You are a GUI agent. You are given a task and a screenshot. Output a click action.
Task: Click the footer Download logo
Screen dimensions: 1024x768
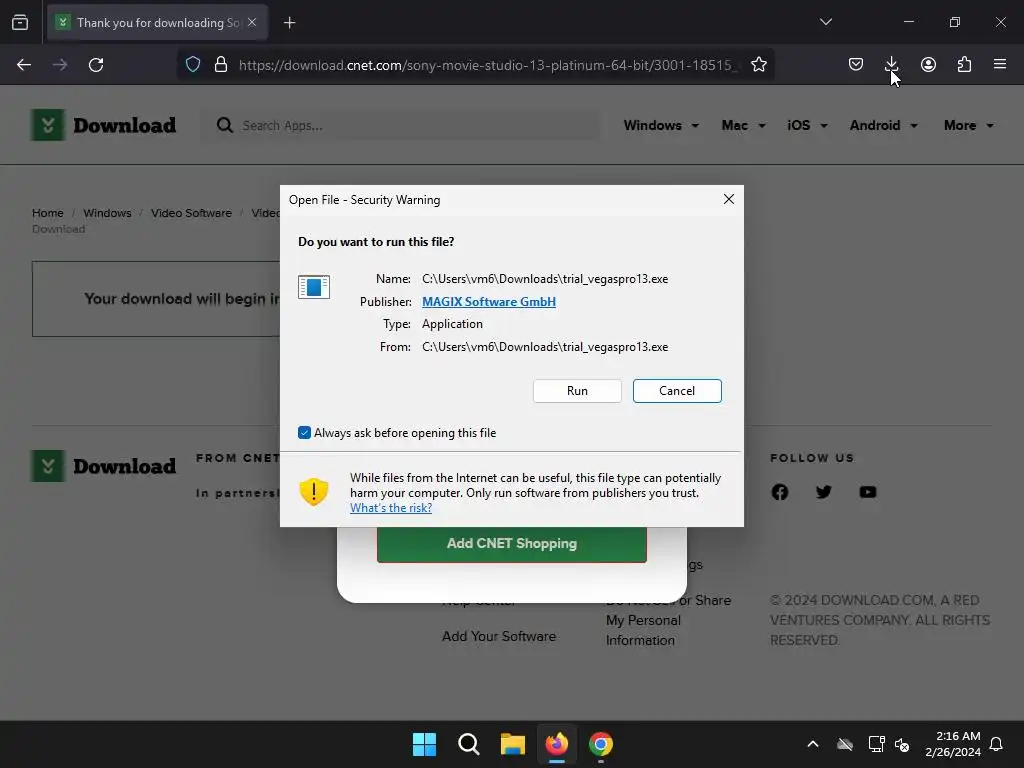(103, 466)
